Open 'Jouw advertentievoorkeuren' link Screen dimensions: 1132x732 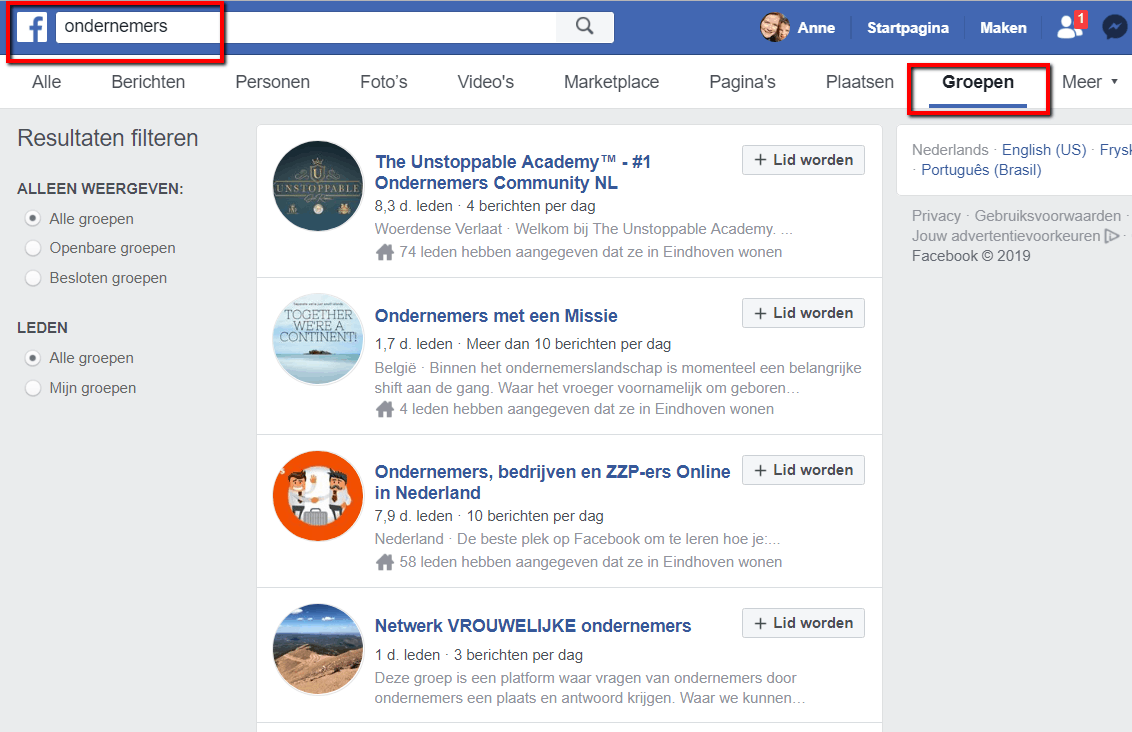point(1006,236)
